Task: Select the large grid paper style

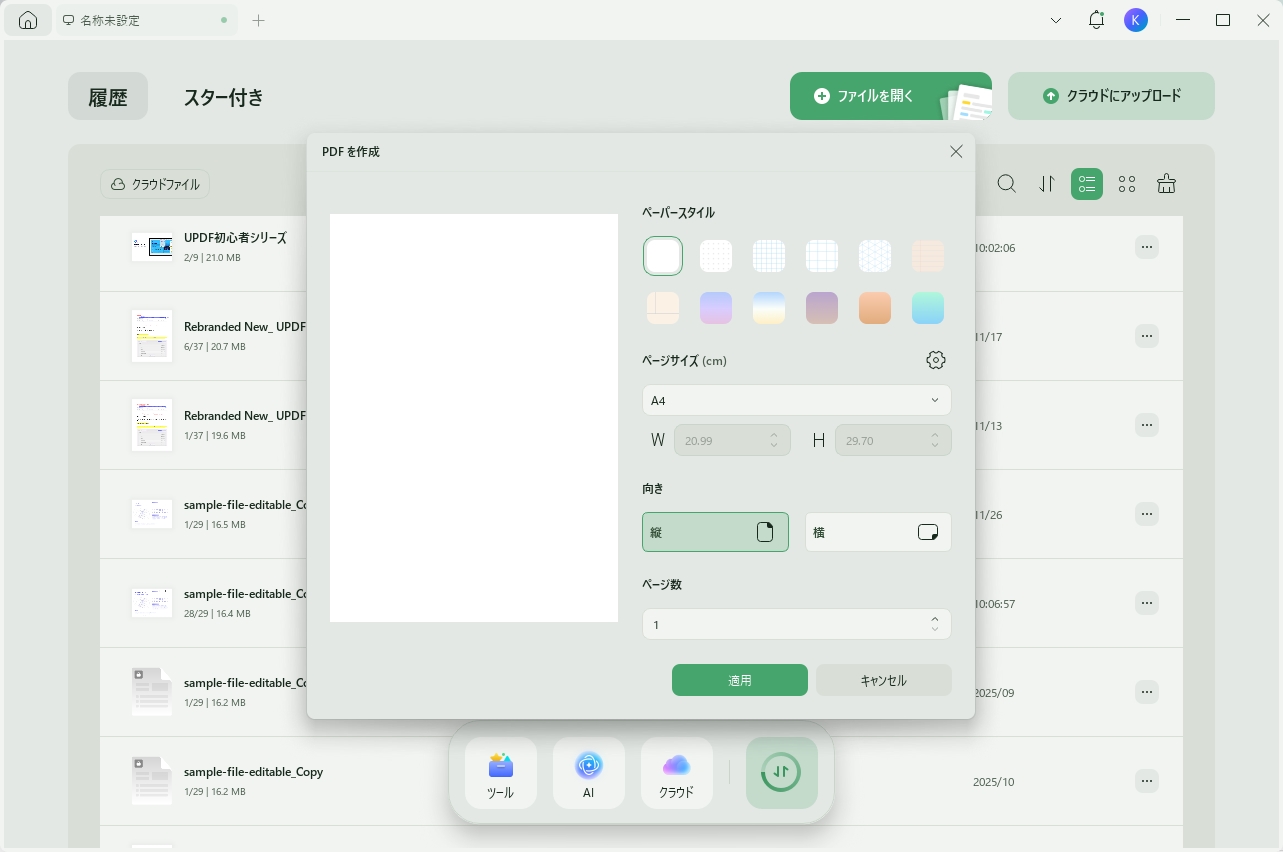Action: coord(822,256)
